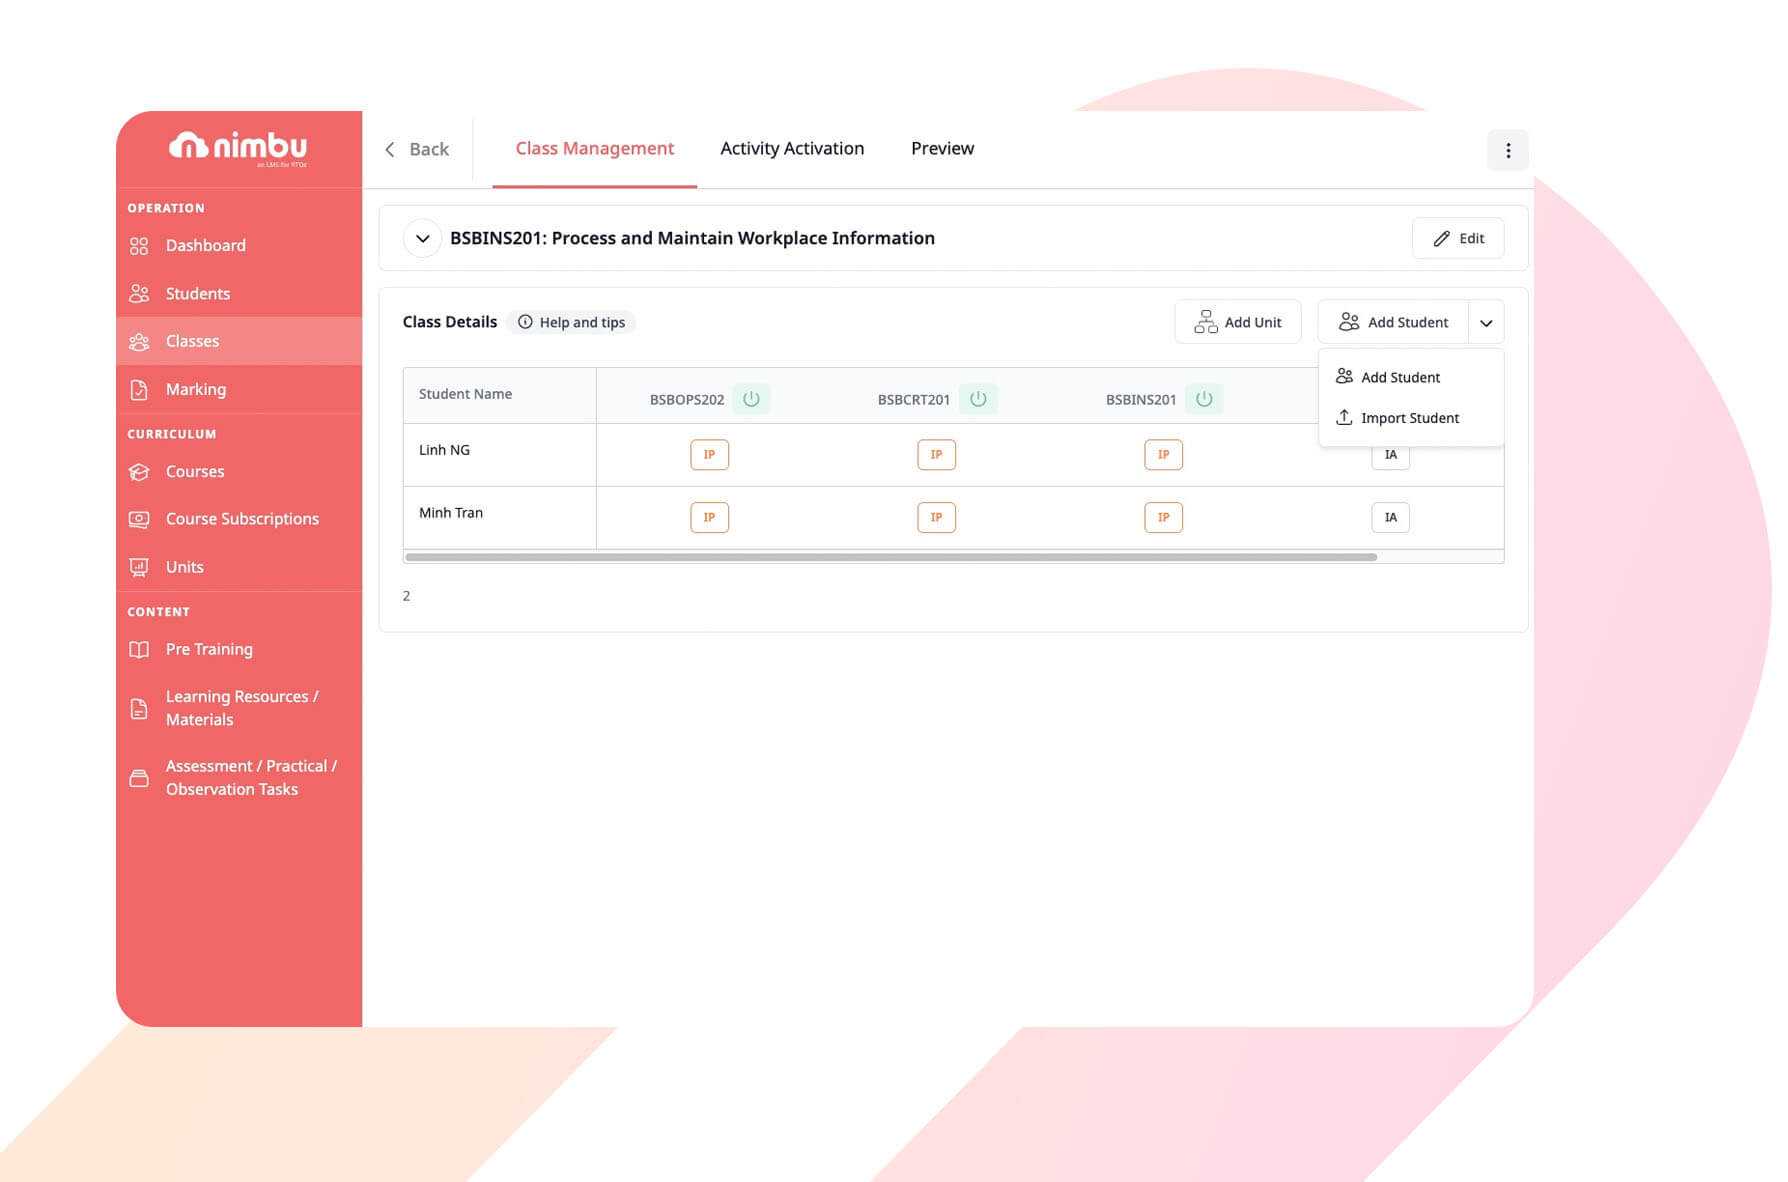Click the Course Subscriptions icon
The height and width of the screenshot is (1182, 1788).
coord(139,519)
